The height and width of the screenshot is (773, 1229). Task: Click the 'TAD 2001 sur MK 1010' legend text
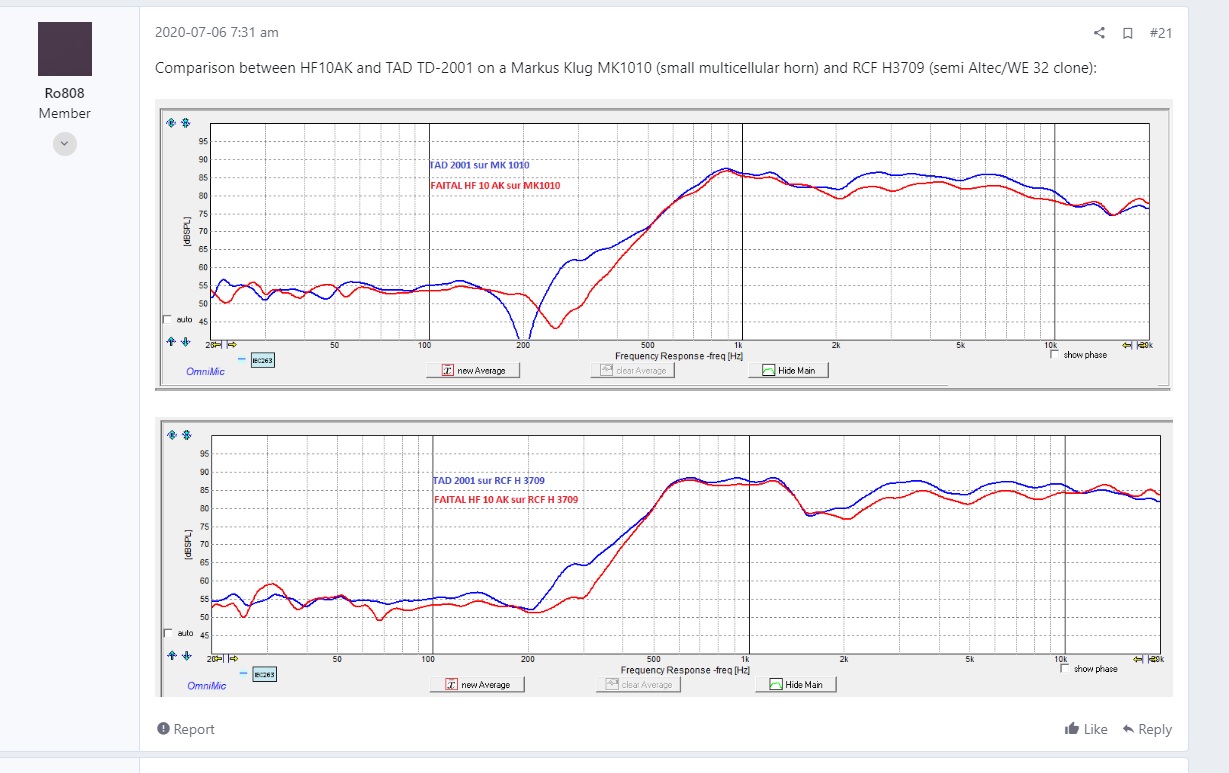click(479, 165)
